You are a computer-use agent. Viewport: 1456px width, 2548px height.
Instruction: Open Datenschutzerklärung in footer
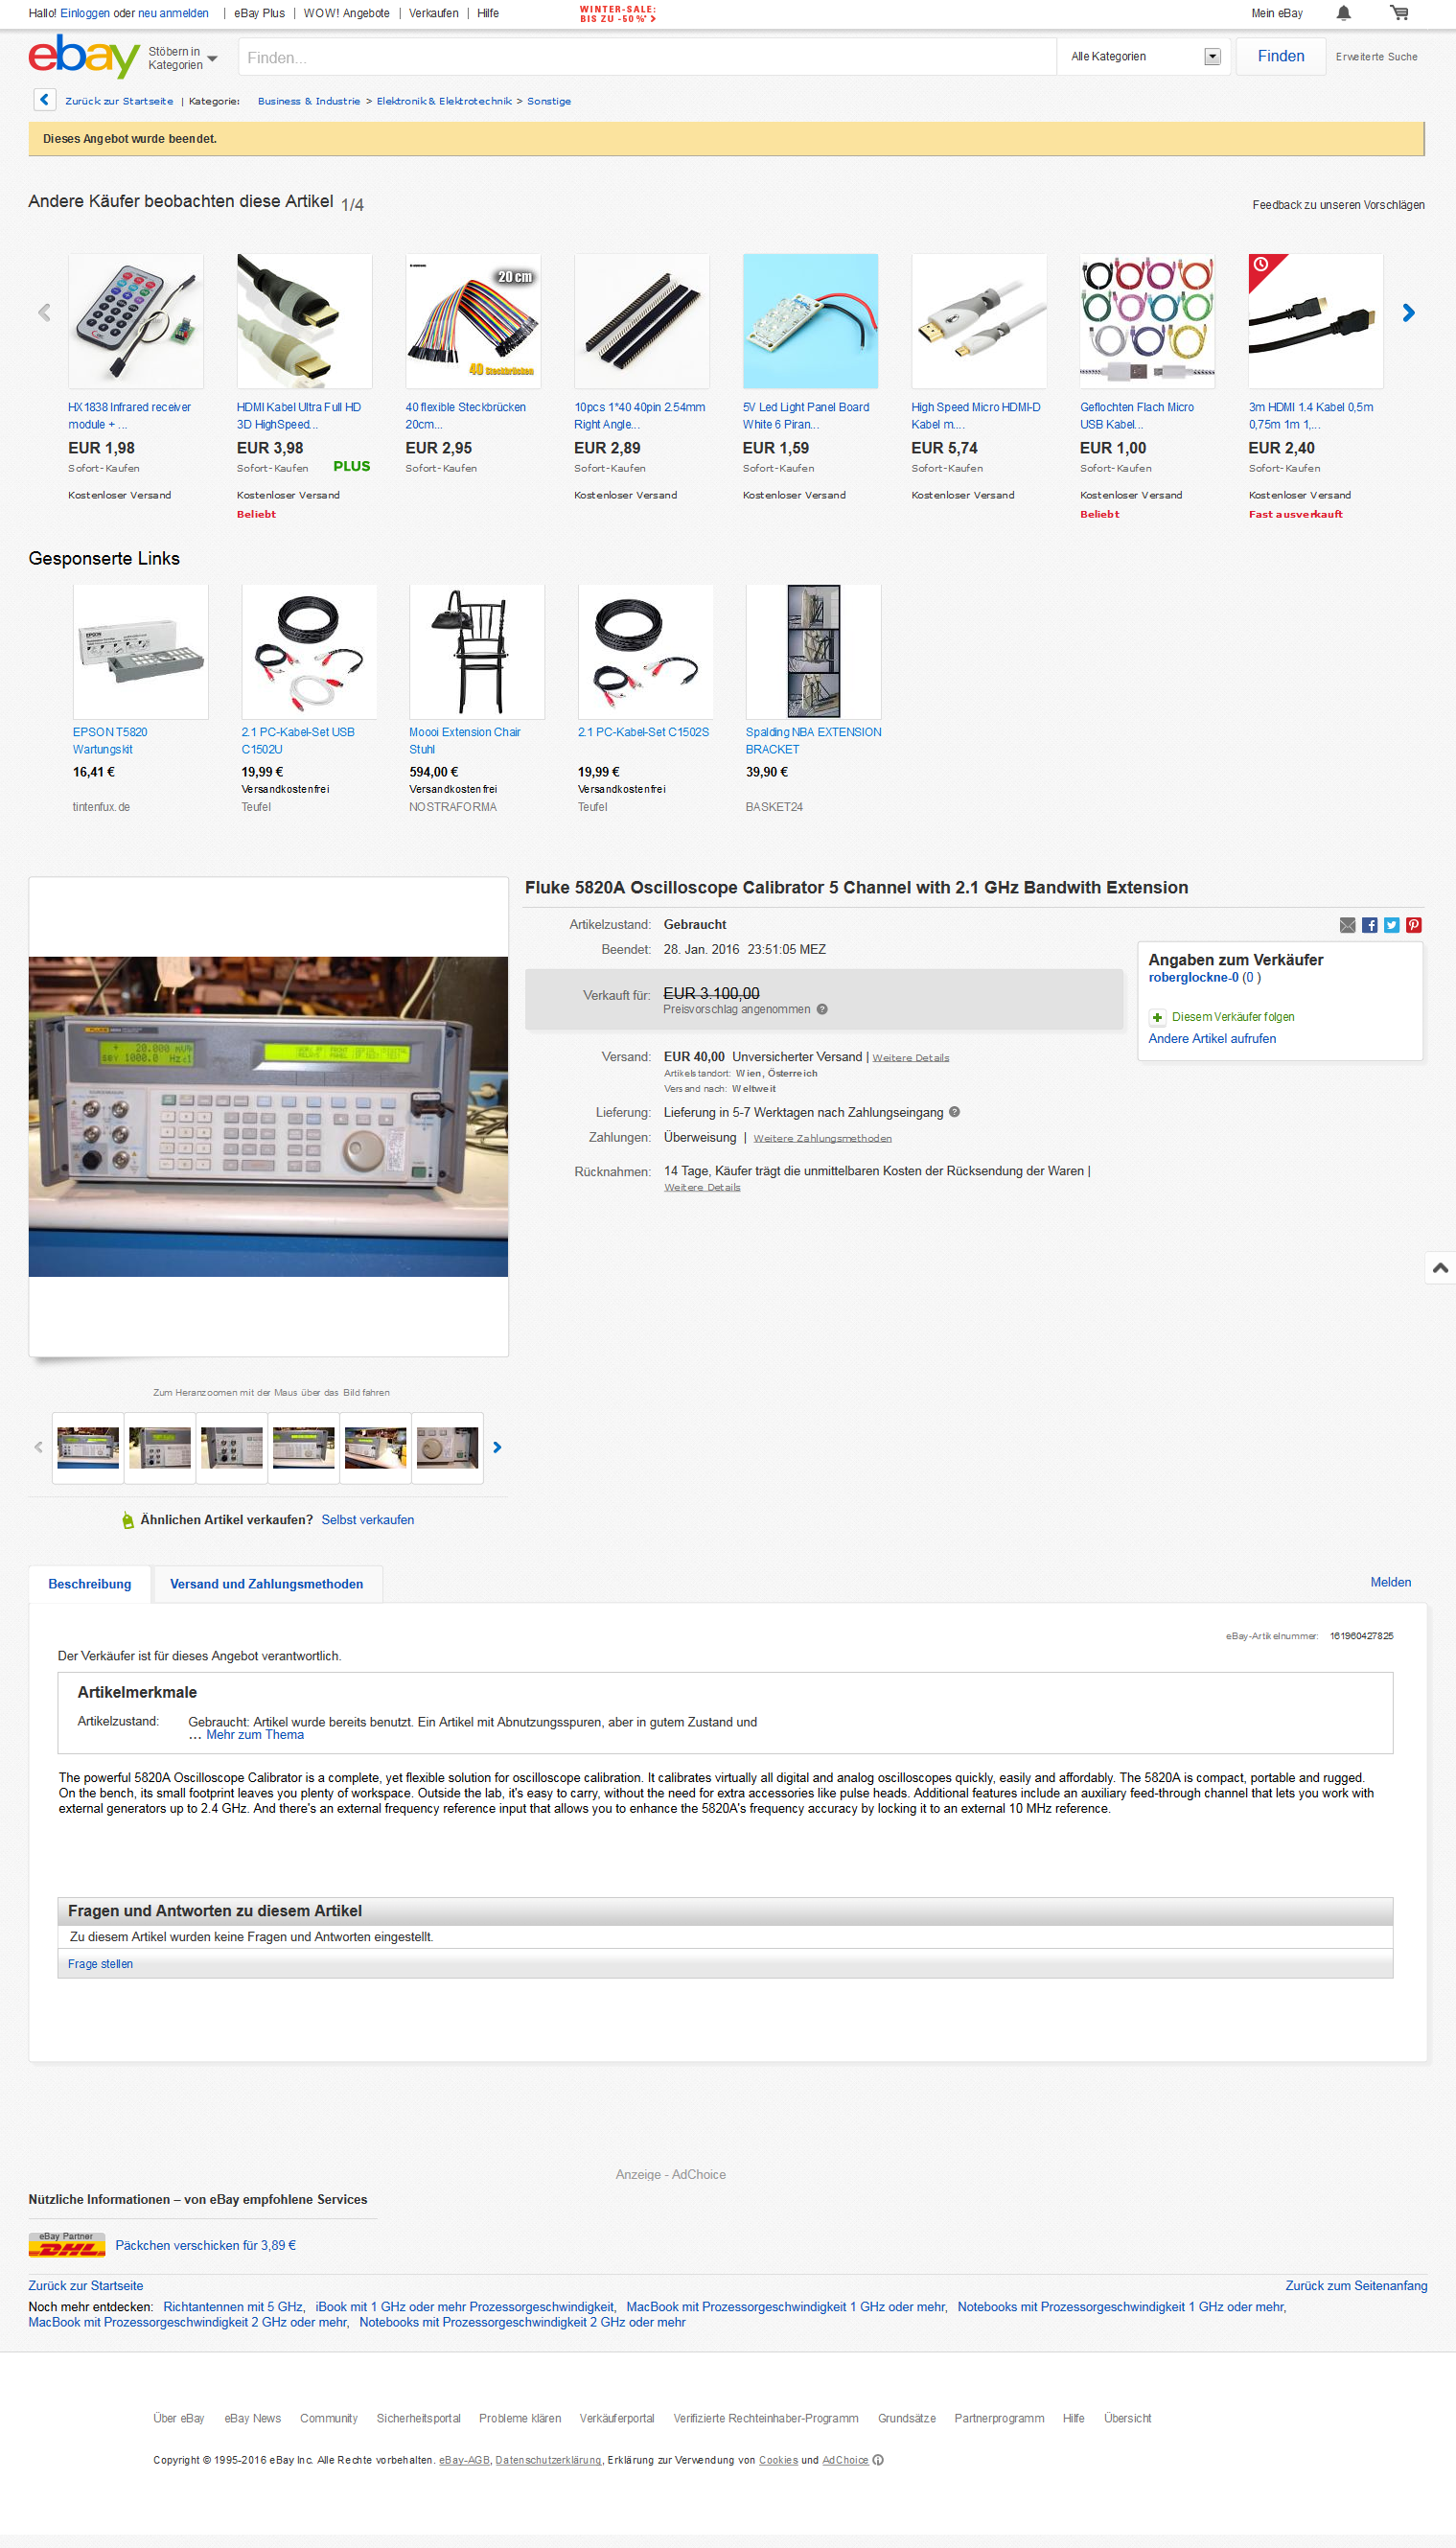point(548,2460)
